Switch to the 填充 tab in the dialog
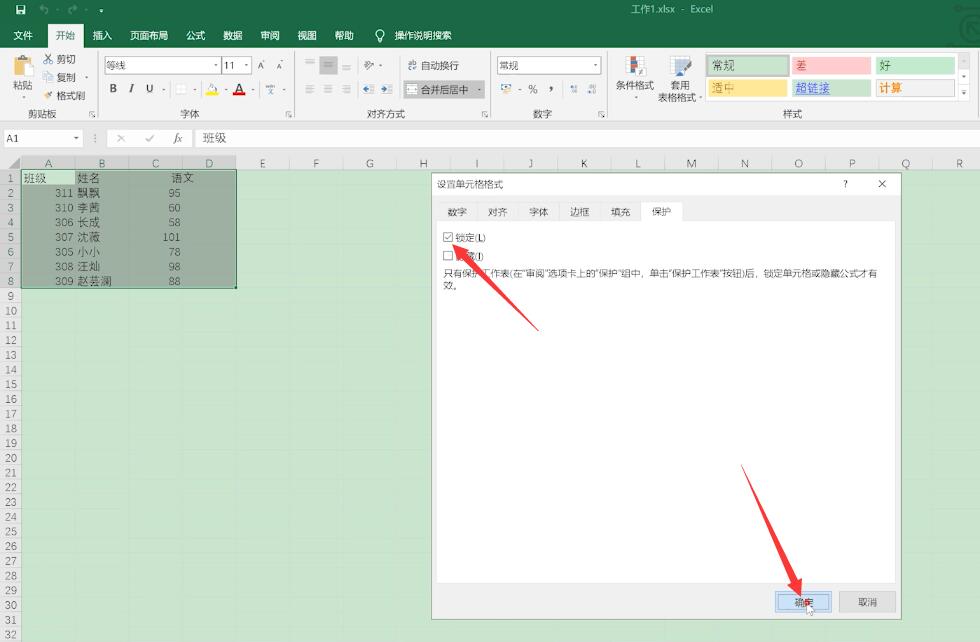 [620, 212]
